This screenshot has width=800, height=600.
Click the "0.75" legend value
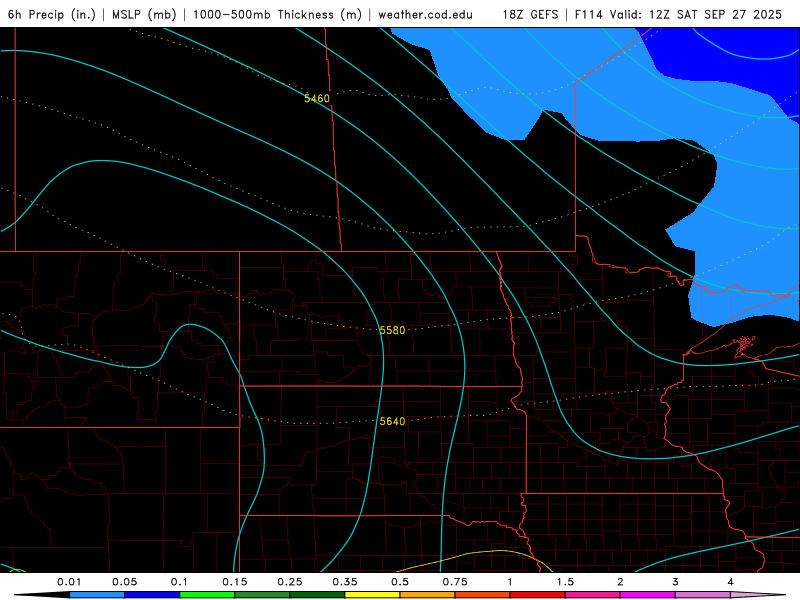click(x=455, y=582)
